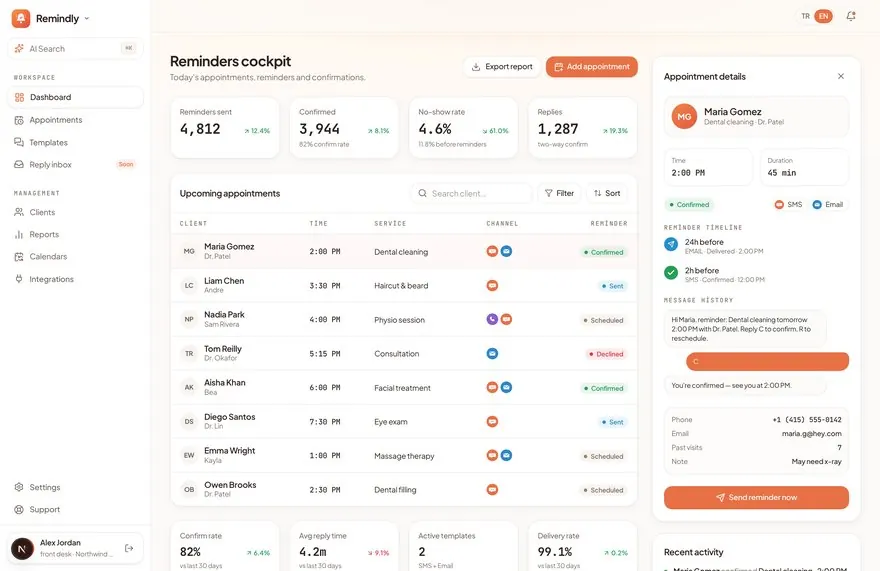The height and width of the screenshot is (571, 880).
Task: Select the EN language toggle
Action: [823, 16]
